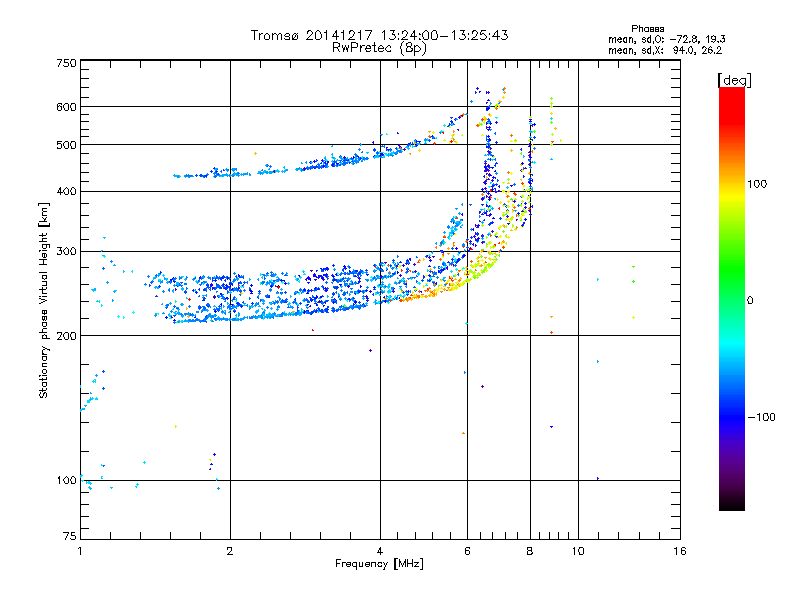Click the x-axis label "16"

680,551
